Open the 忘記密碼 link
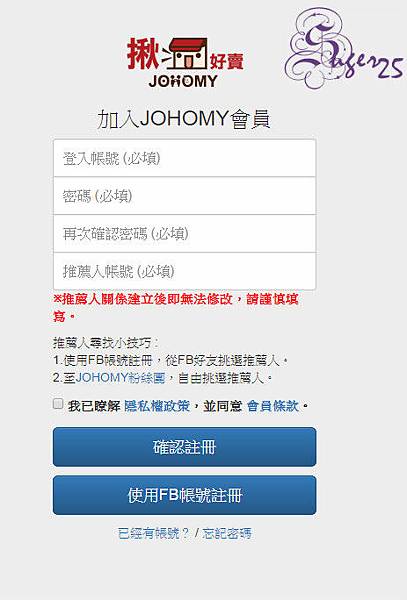407x600 pixels. click(227, 533)
